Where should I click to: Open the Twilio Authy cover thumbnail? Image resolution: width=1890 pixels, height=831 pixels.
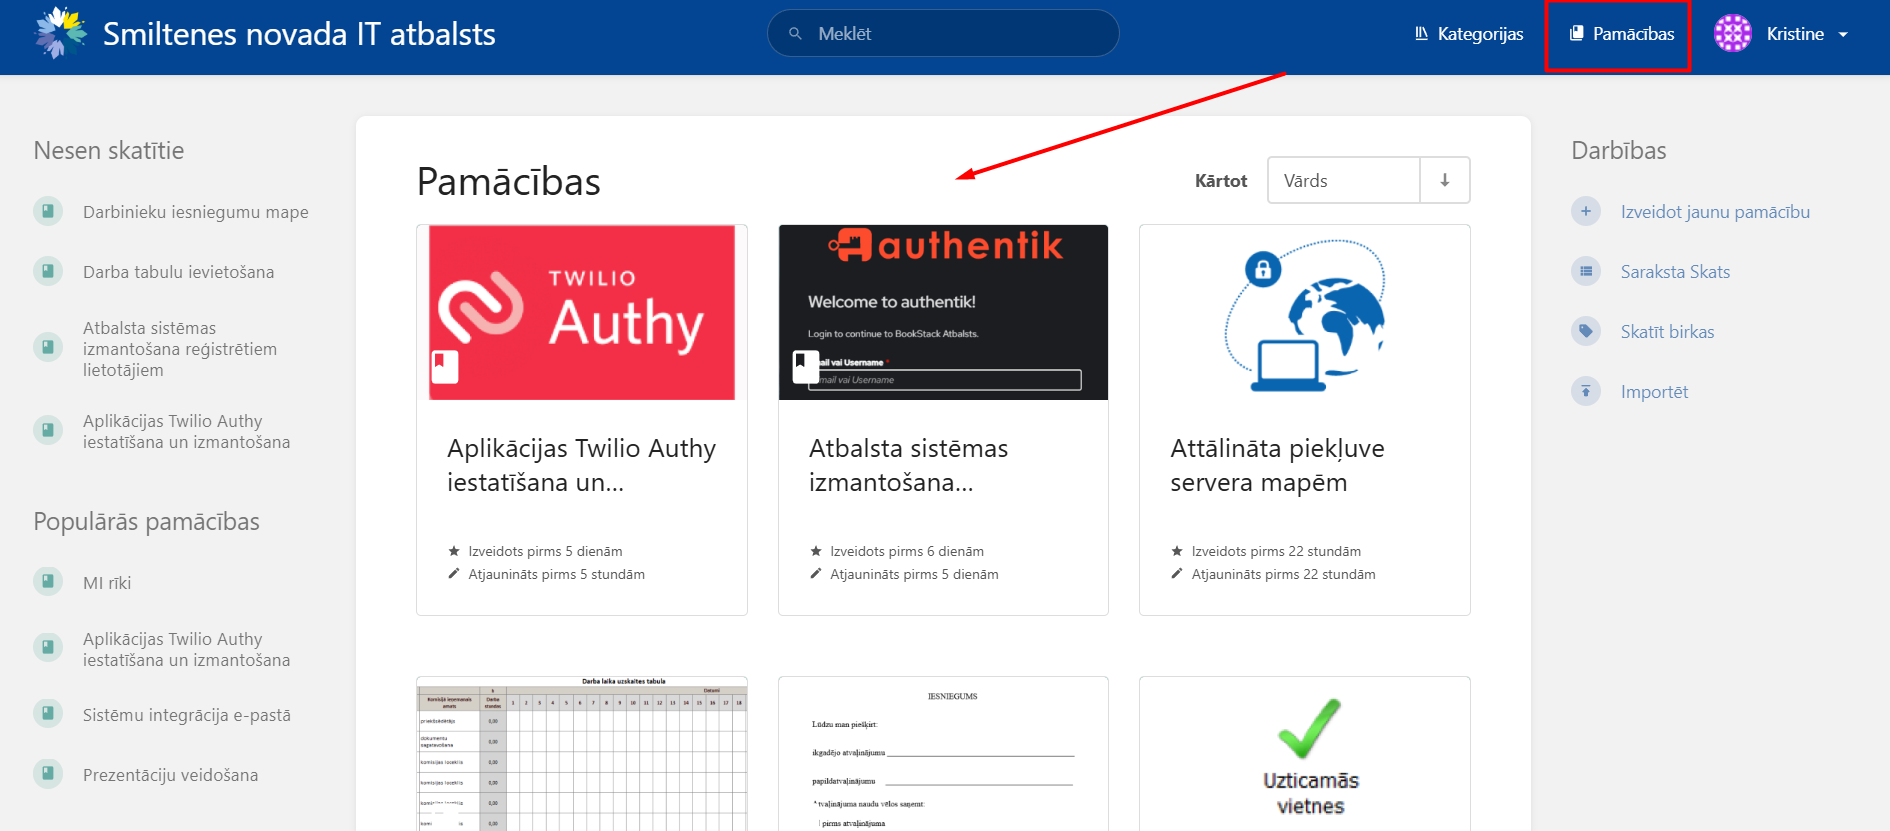582,312
